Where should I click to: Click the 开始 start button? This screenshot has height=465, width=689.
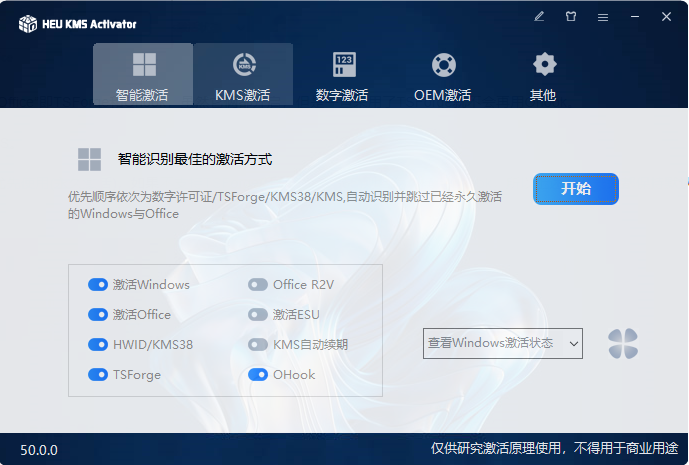click(576, 189)
